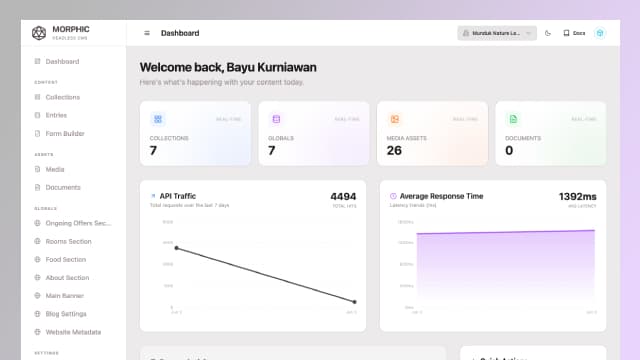Click the Globals count 7

(x=271, y=151)
